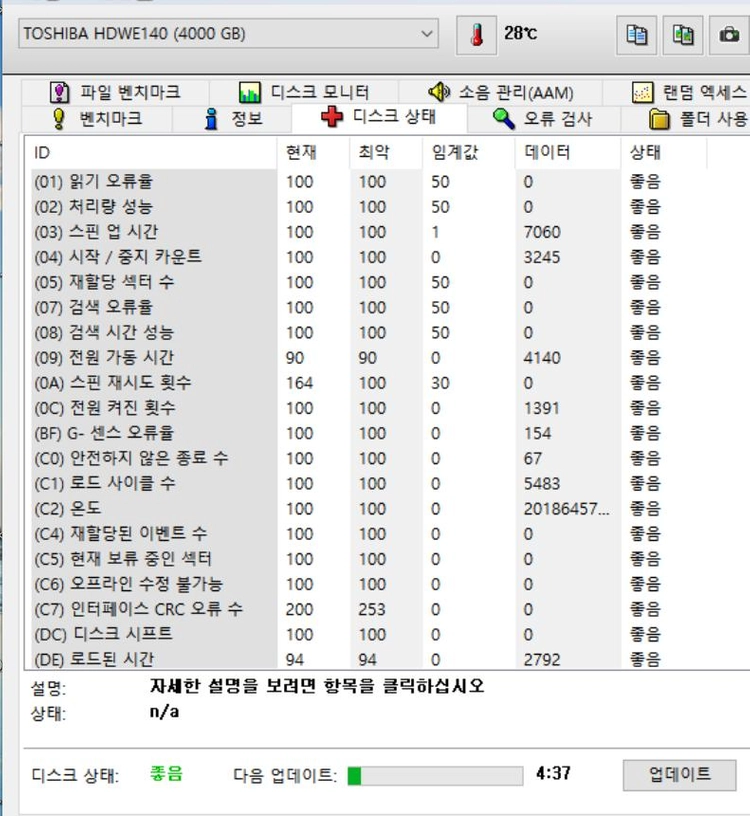Sort by the 데이터 column header
The image size is (750, 816).
click(568, 153)
